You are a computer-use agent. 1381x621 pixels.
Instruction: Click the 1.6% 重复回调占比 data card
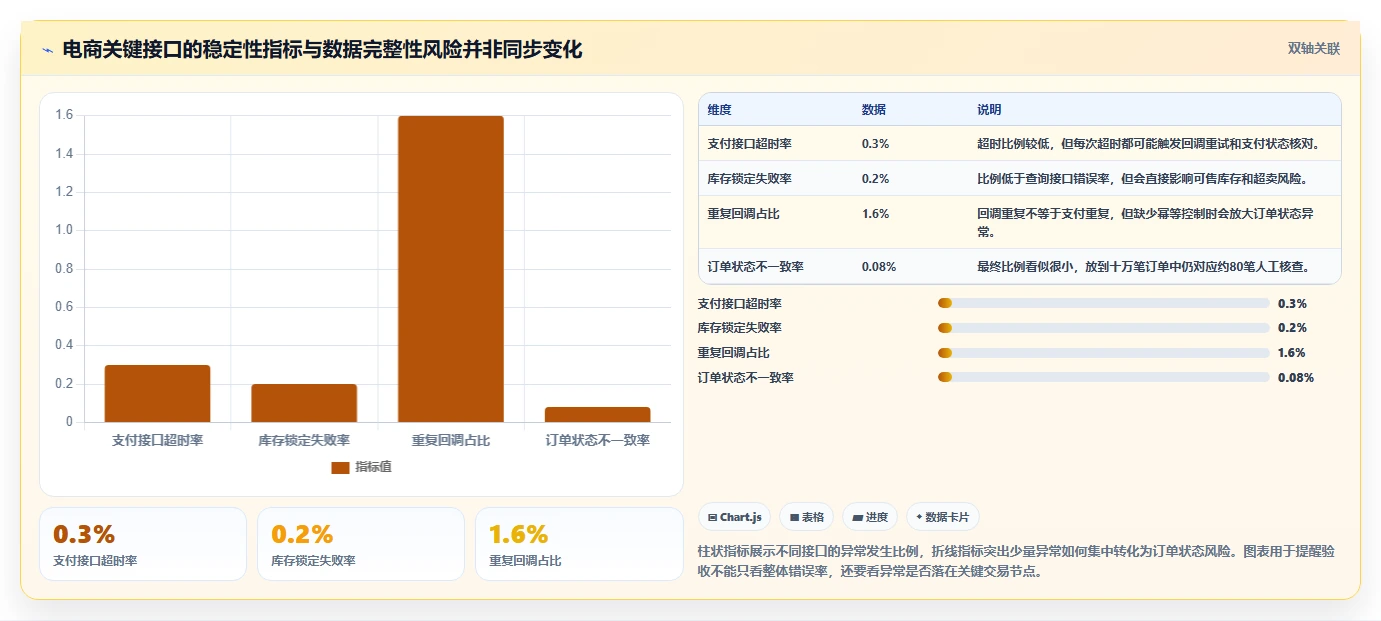(x=579, y=544)
